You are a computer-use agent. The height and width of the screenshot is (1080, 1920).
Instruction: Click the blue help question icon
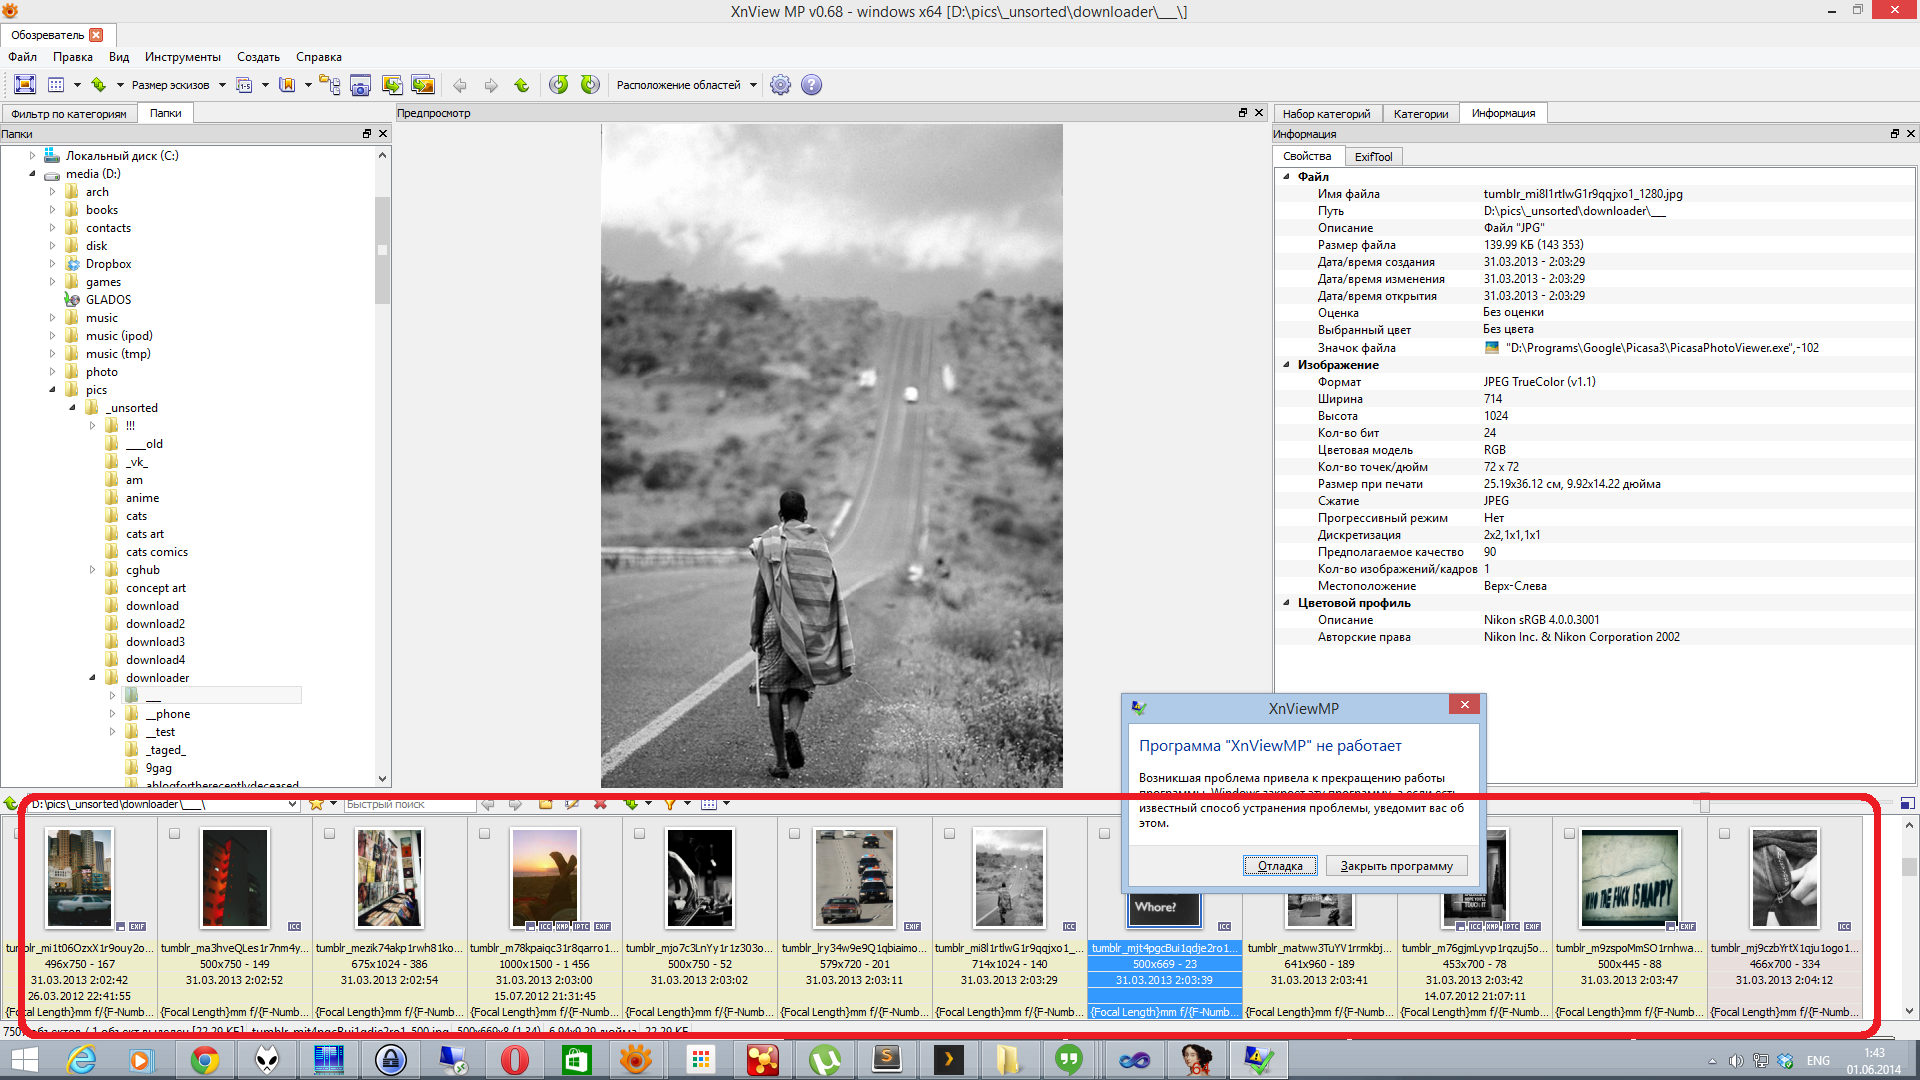point(811,85)
